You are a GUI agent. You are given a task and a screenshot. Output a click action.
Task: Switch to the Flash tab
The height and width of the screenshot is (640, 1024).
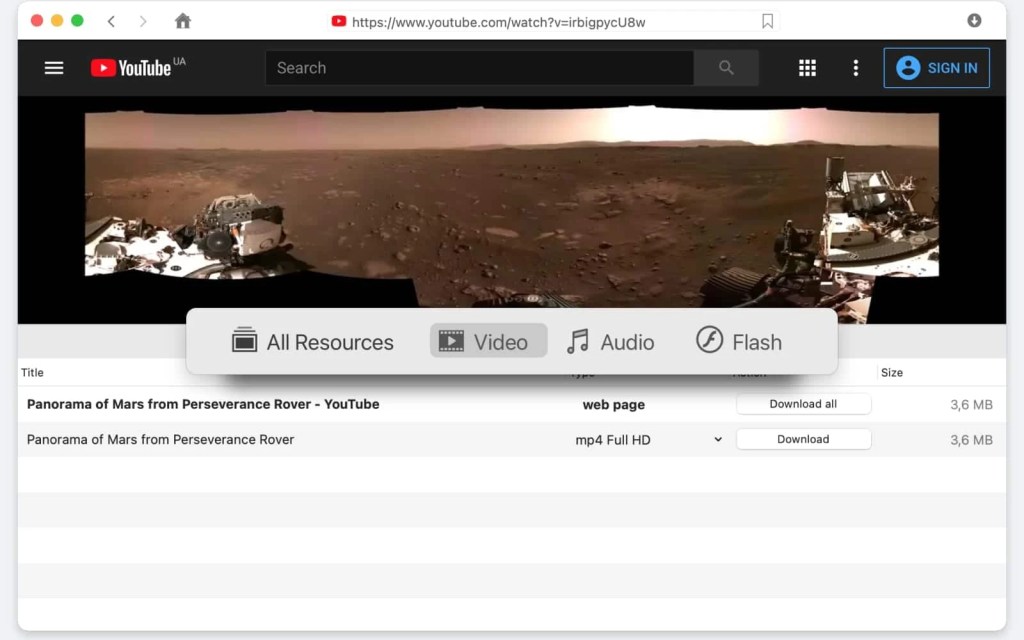pos(739,342)
